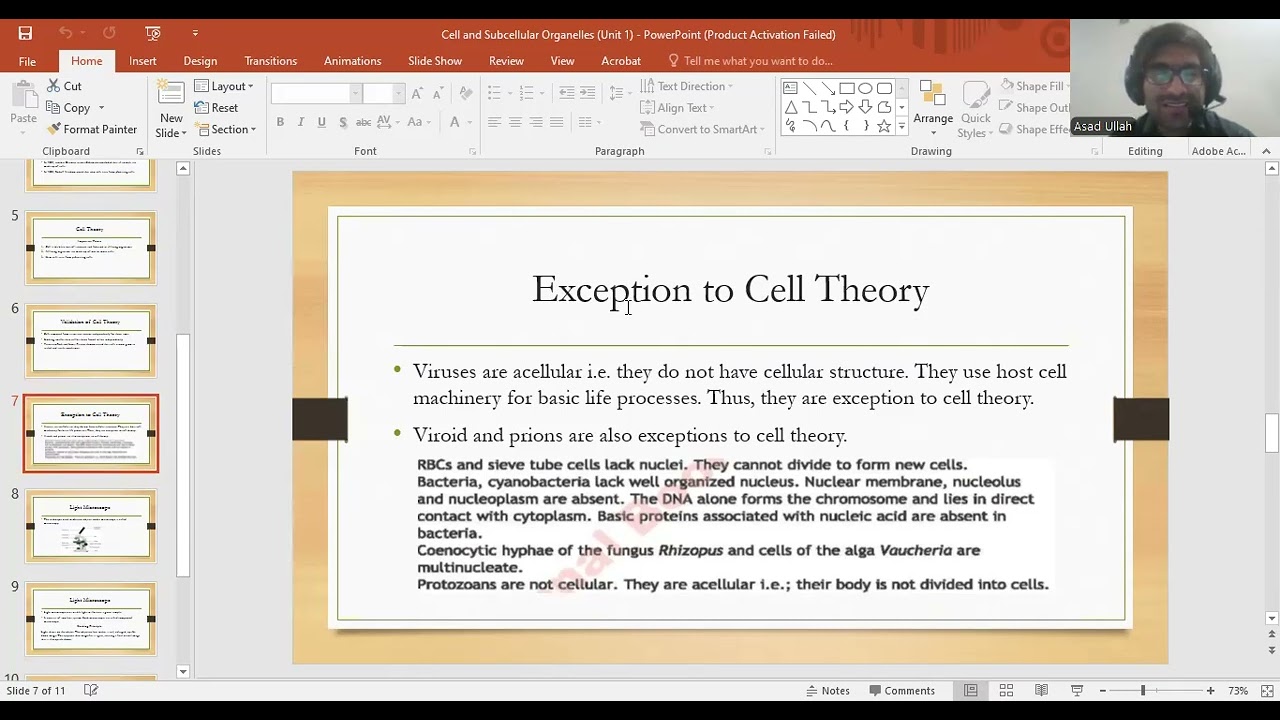The width and height of the screenshot is (1280, 720).
Task: Center text in Paragraph group
Action: 515,122
